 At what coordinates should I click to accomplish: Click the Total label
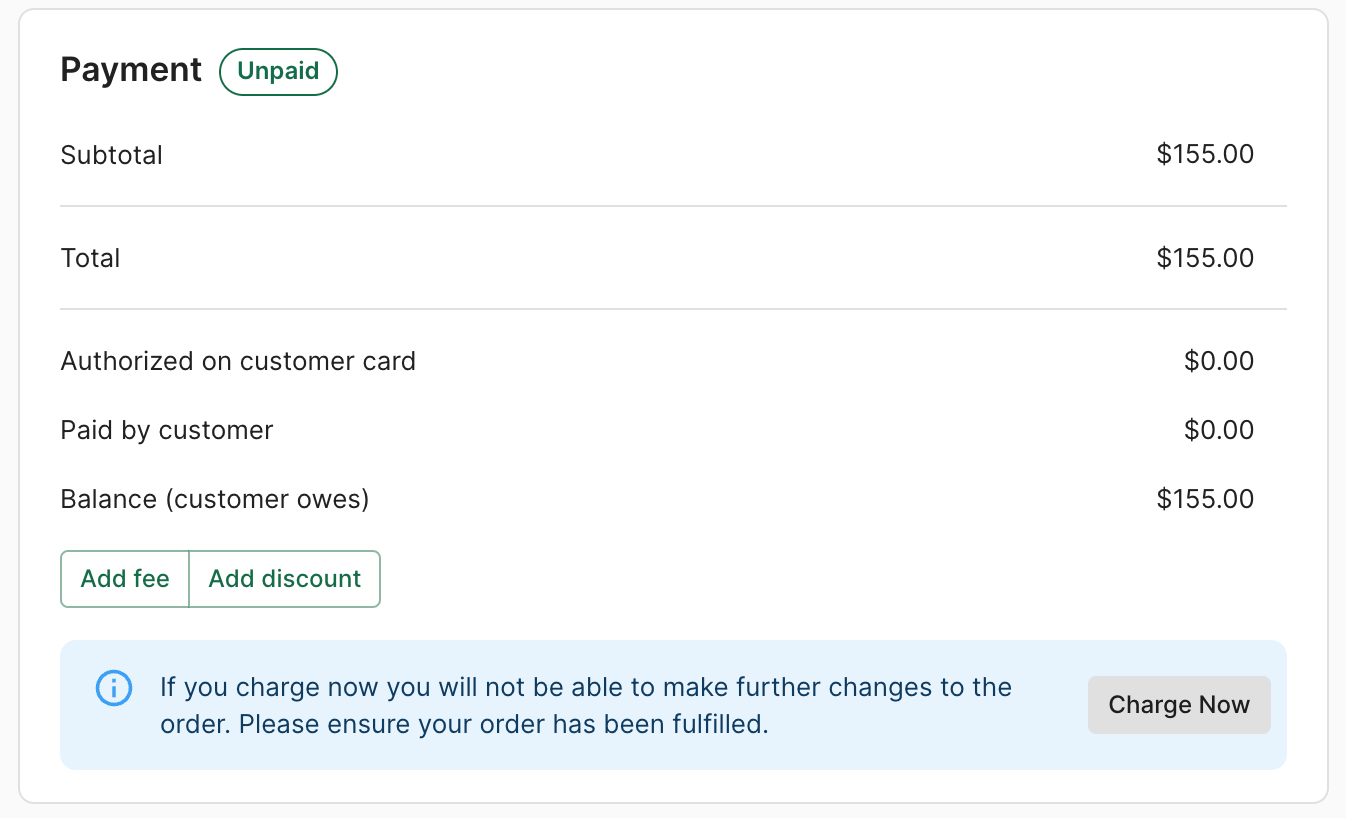(91, 258)
